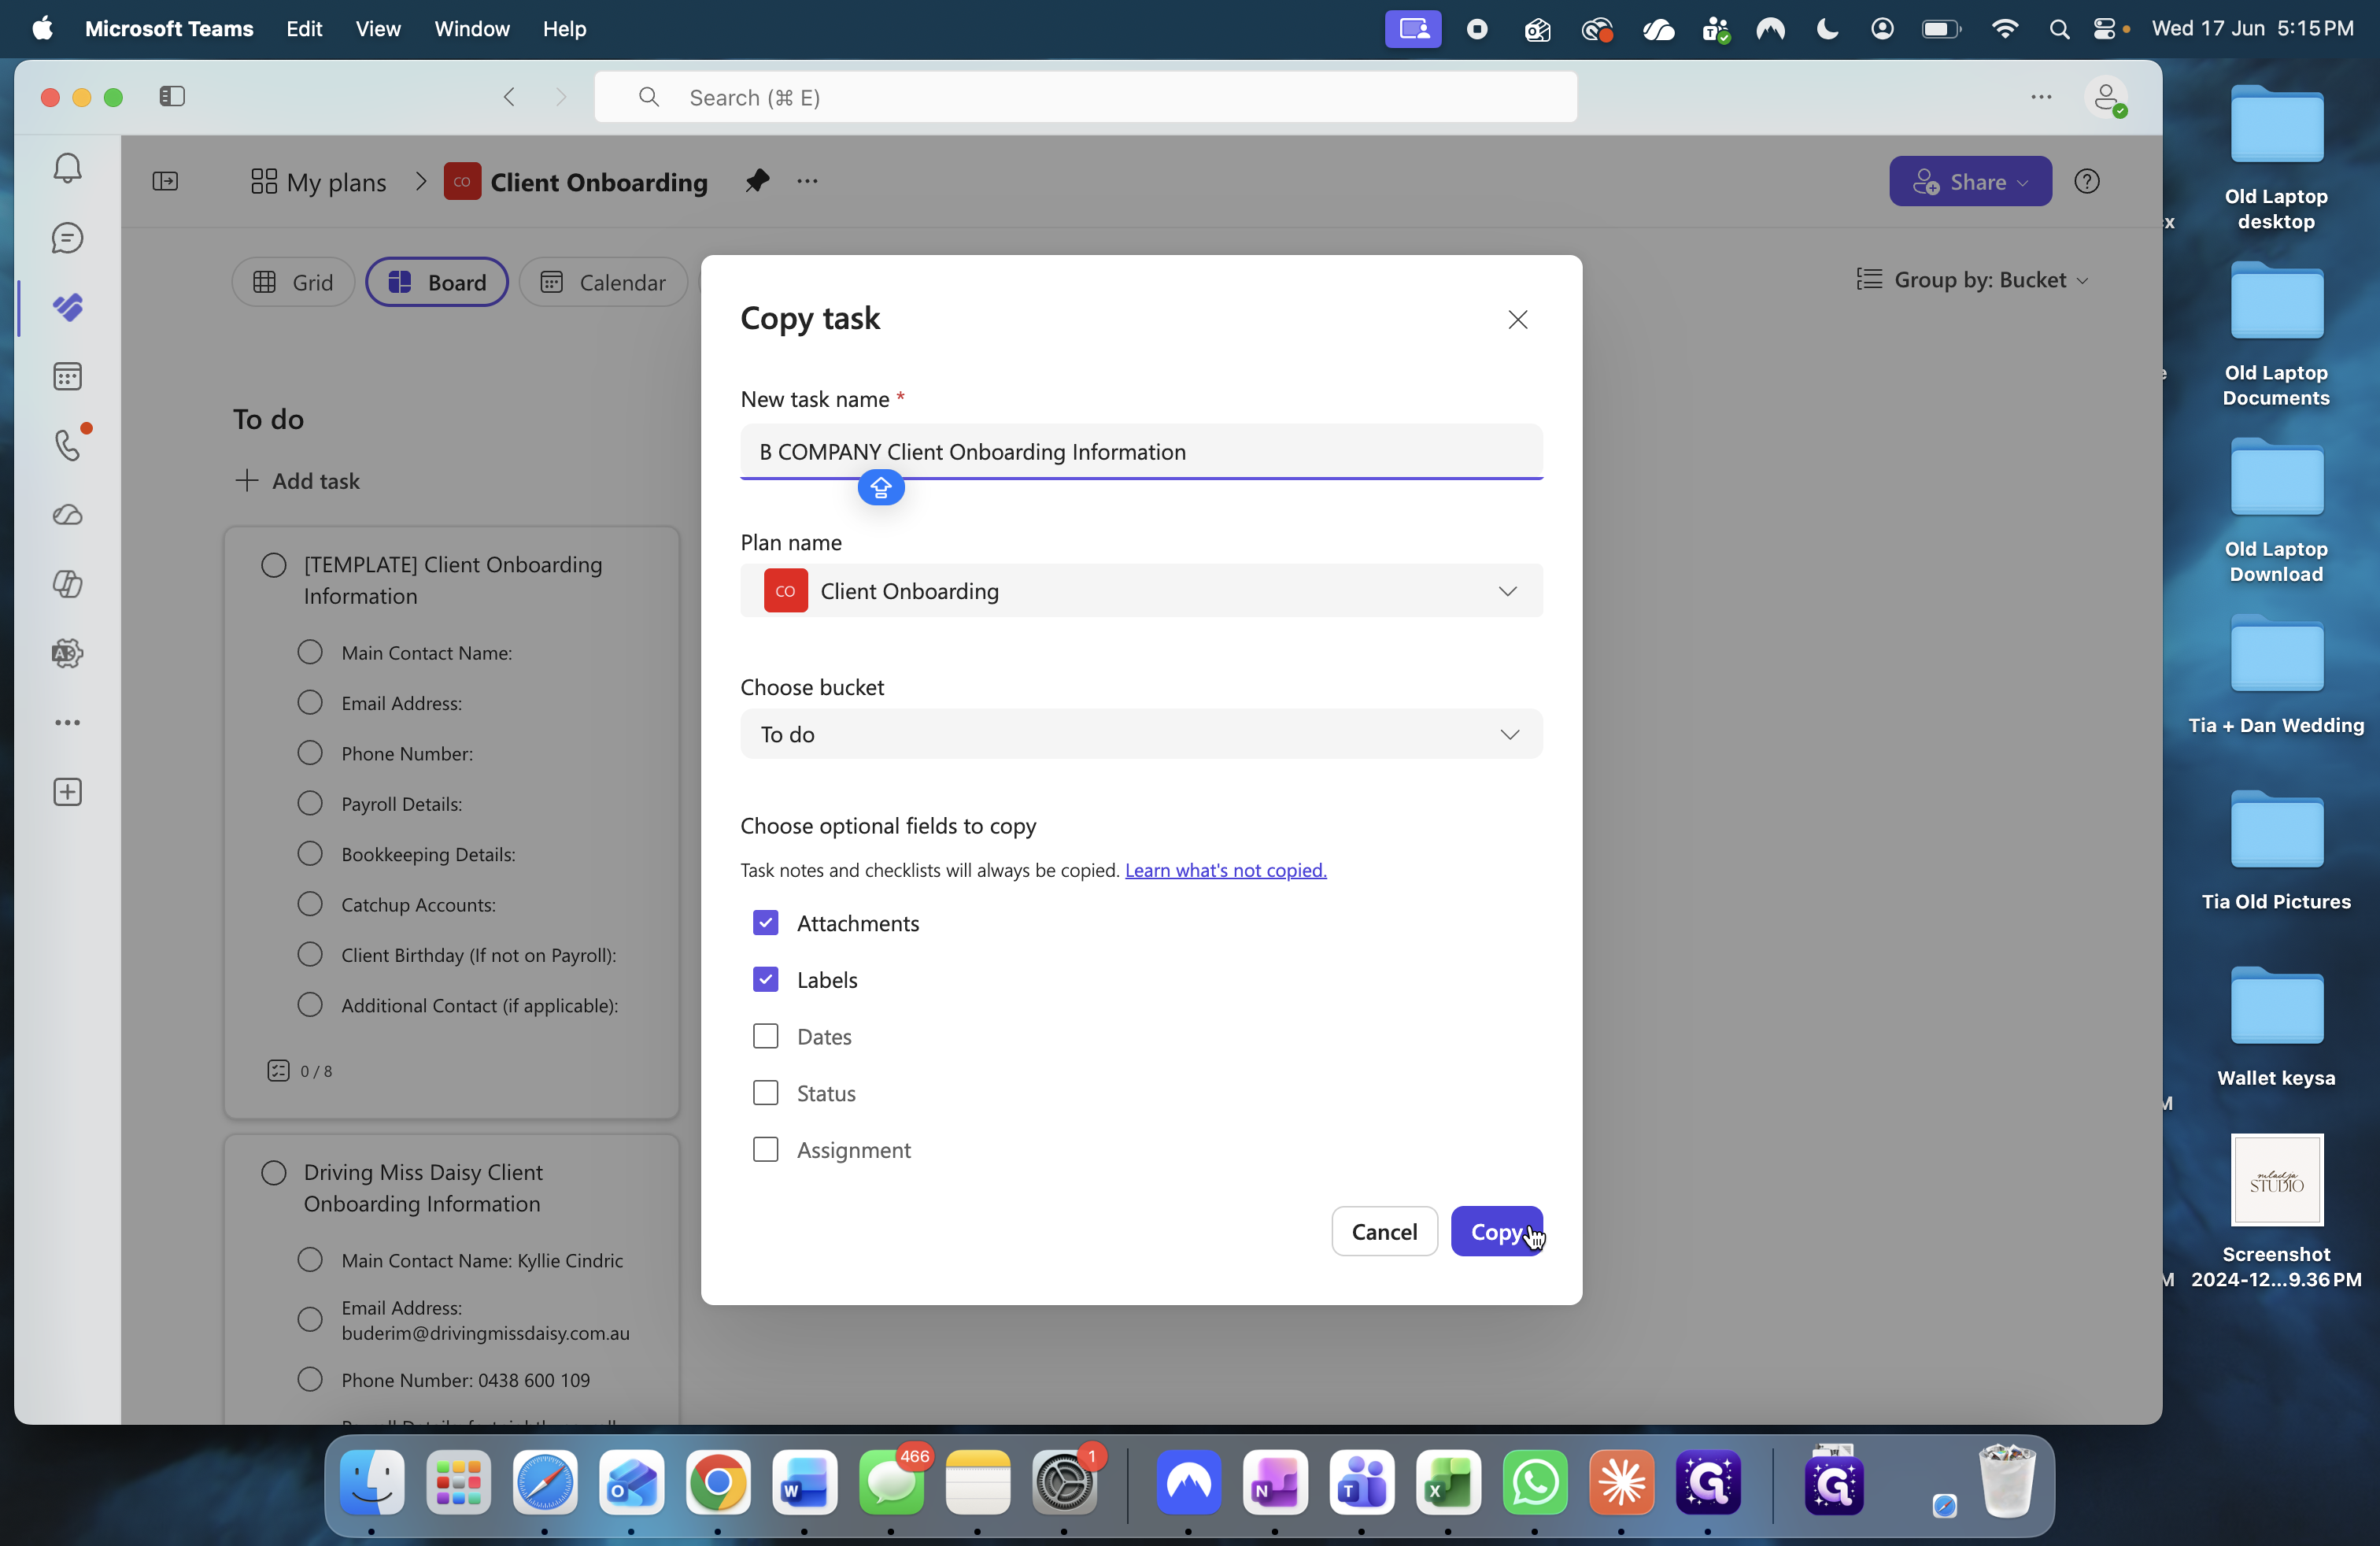
Task: Open Google Chrome from the Dock
Action: [718, 1483]
